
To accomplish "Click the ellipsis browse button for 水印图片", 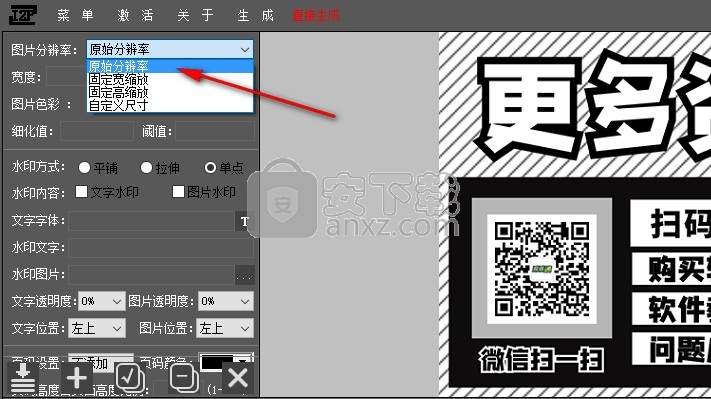I will tap(244, 276).
